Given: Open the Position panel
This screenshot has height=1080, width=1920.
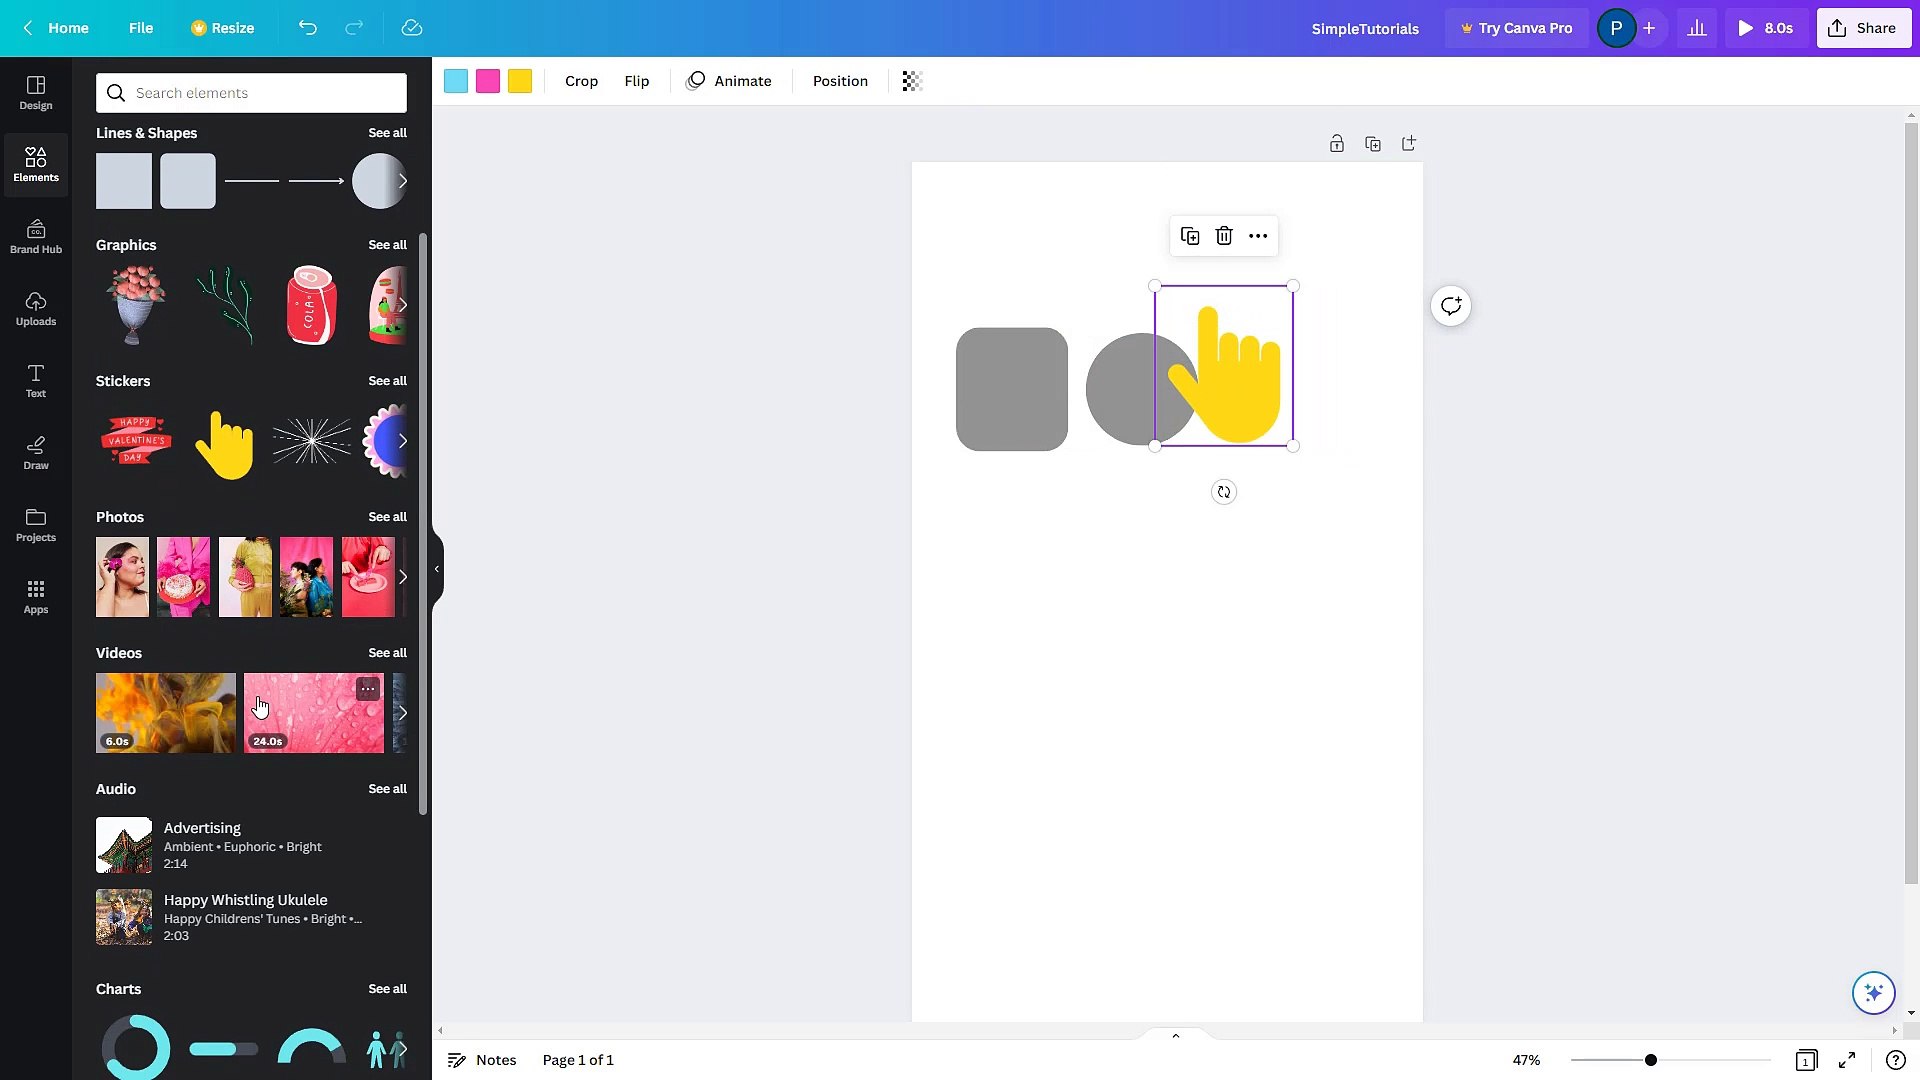Looking at the screenshot, I should click(x=839, y=80).
